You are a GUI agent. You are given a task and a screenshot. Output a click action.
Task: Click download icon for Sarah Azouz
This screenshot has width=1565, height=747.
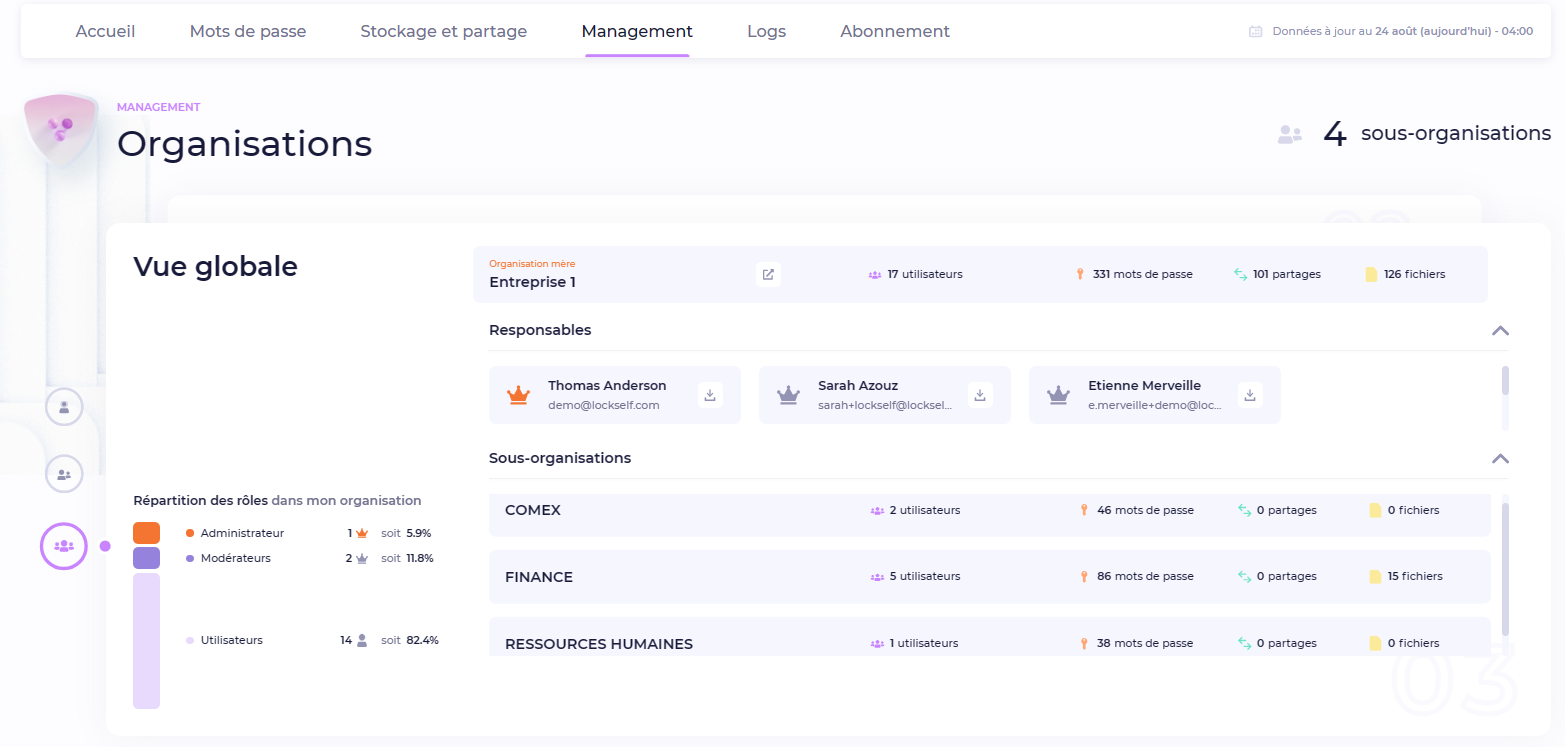point(980,395)
